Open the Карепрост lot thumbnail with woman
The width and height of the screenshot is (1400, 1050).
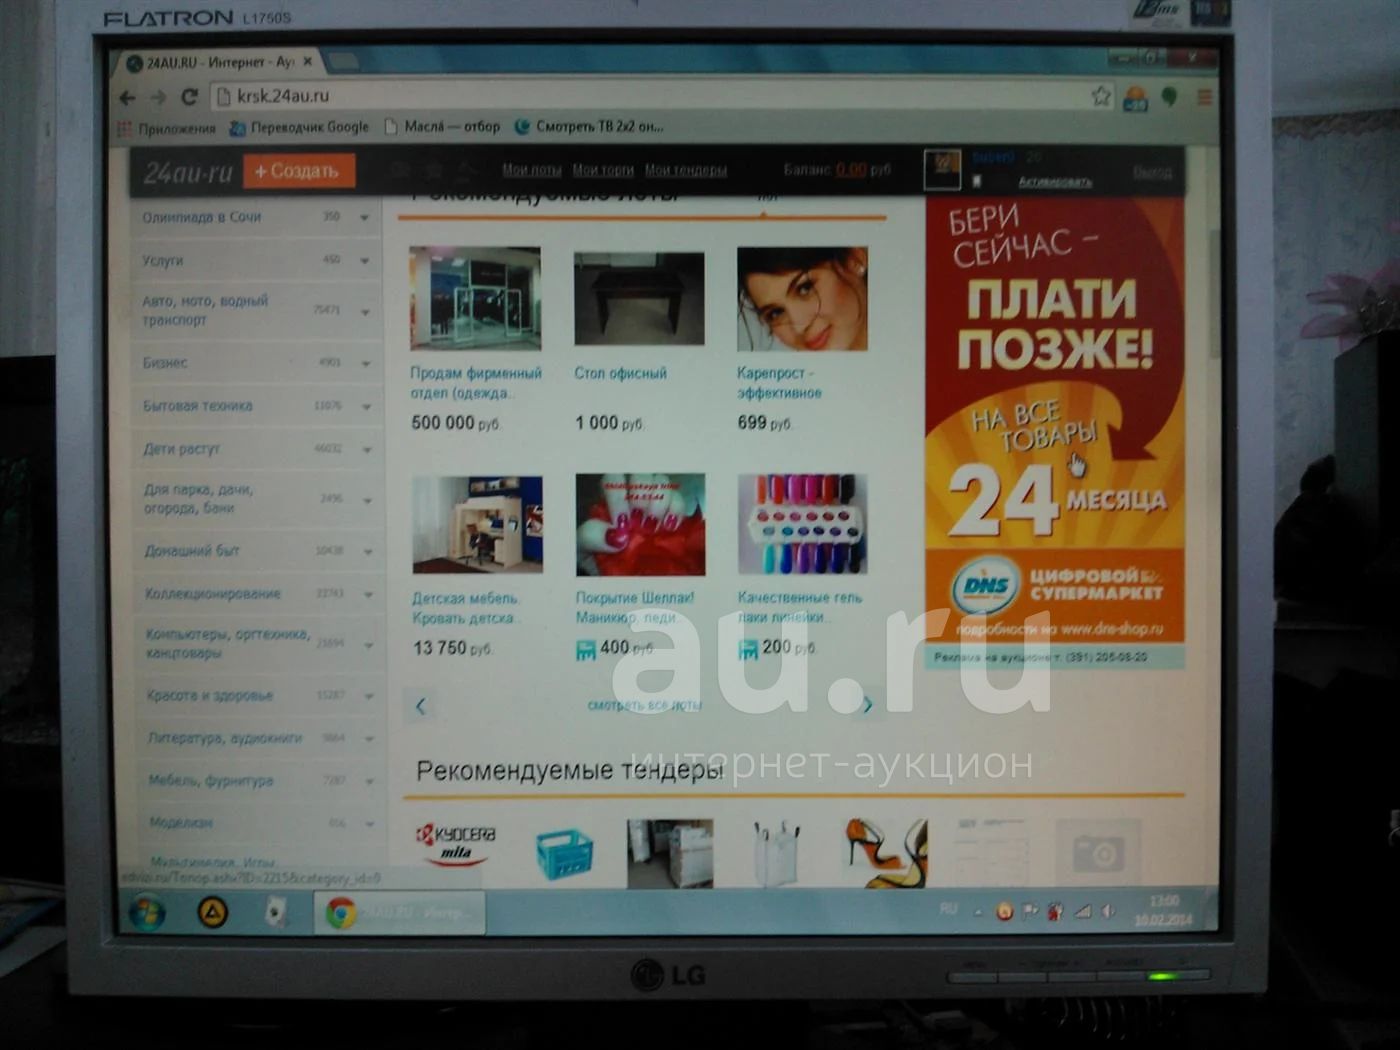(x=802, y=298)
